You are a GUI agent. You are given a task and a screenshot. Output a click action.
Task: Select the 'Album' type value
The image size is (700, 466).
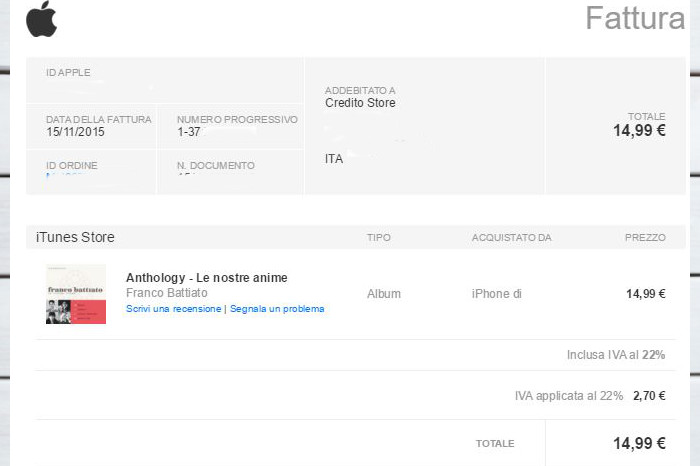[384, 294]
